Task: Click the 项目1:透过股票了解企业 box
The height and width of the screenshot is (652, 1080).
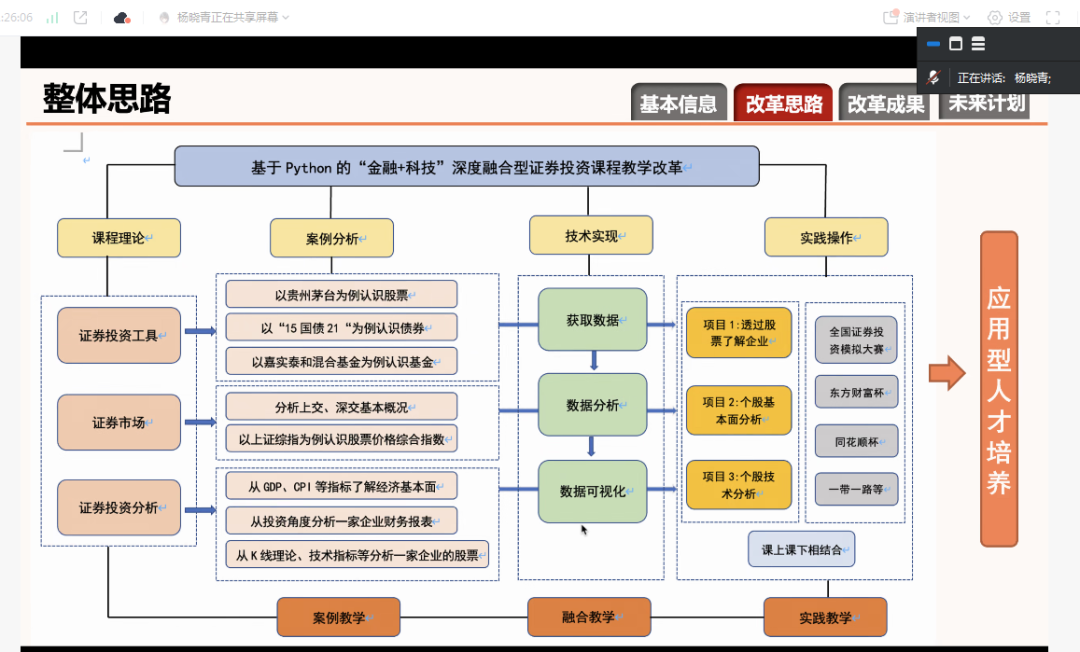Action: 739,333
